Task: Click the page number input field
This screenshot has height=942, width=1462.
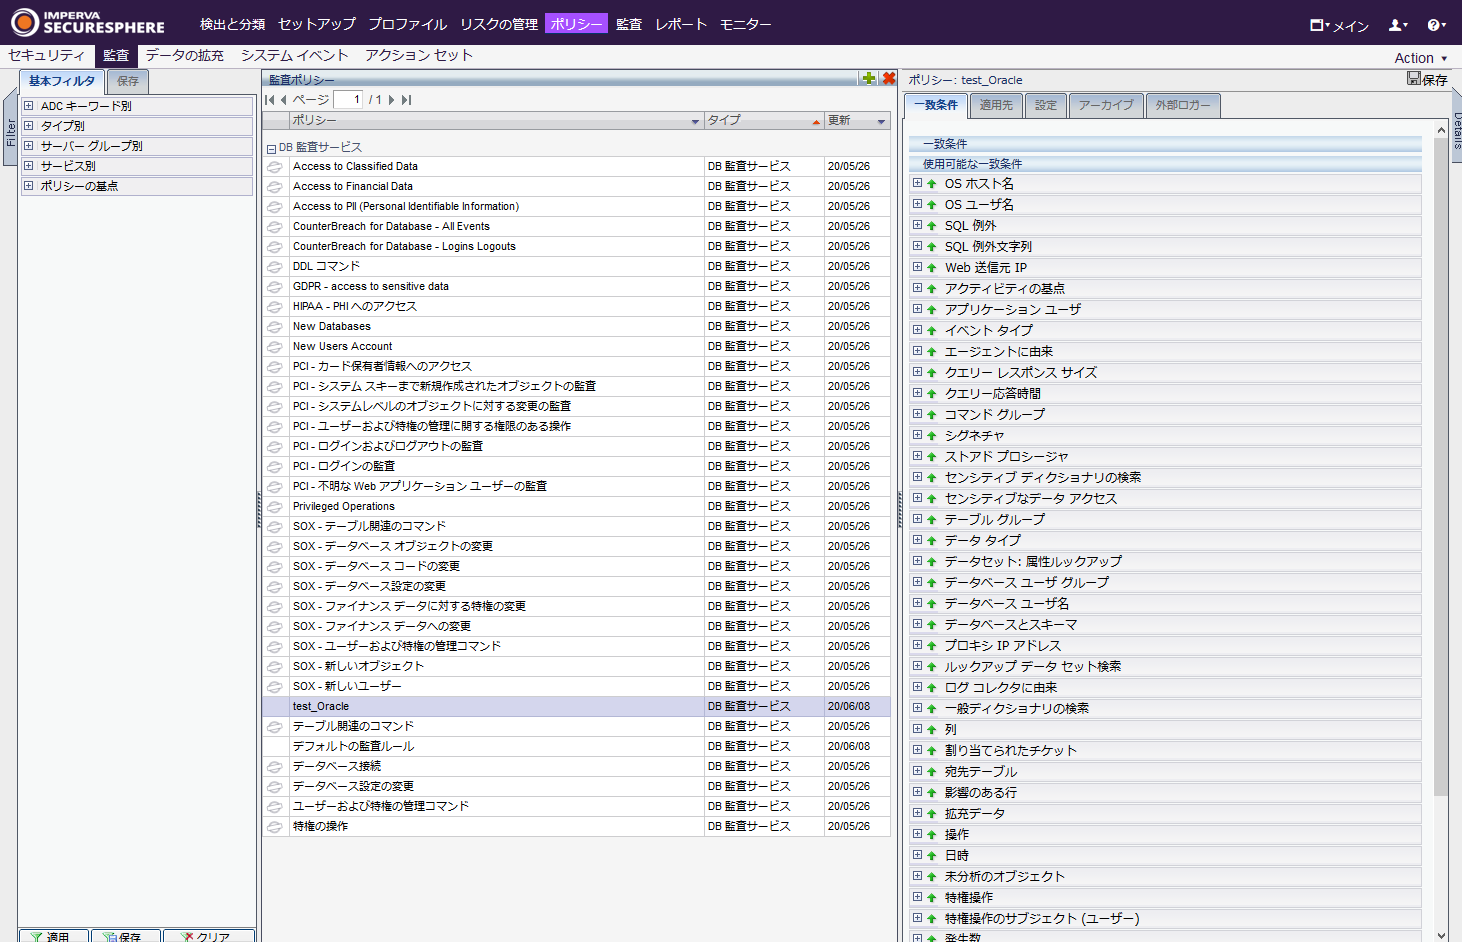Action: (x=347, y=99)
